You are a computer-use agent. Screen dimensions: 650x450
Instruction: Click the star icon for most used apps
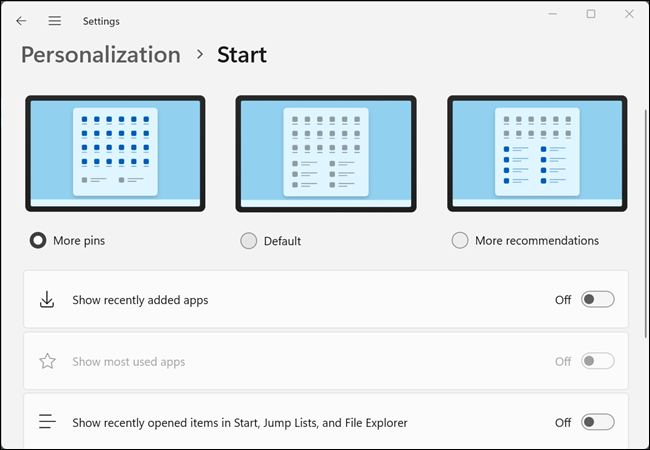(47, 361)
